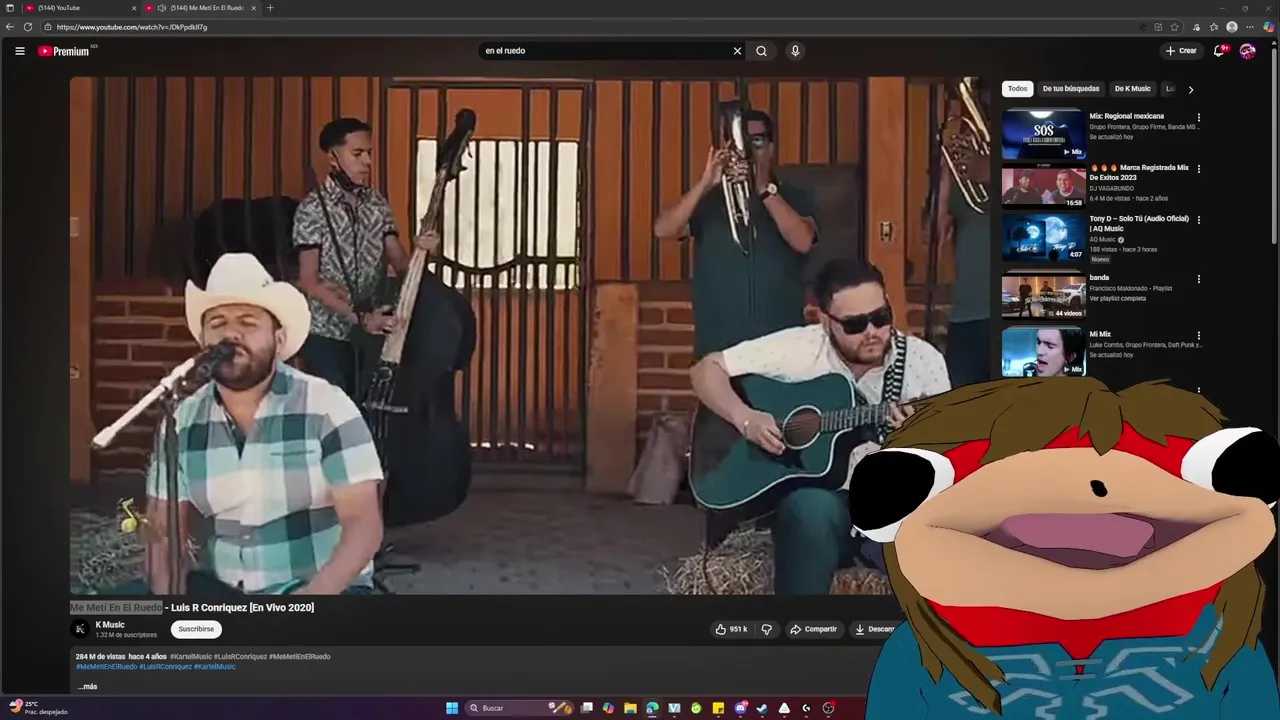The width and height of the screenshot is (1280, 720).
Task: Open hashtag #MeMetíEnElRuedo link
Action: tap(106, 667)
